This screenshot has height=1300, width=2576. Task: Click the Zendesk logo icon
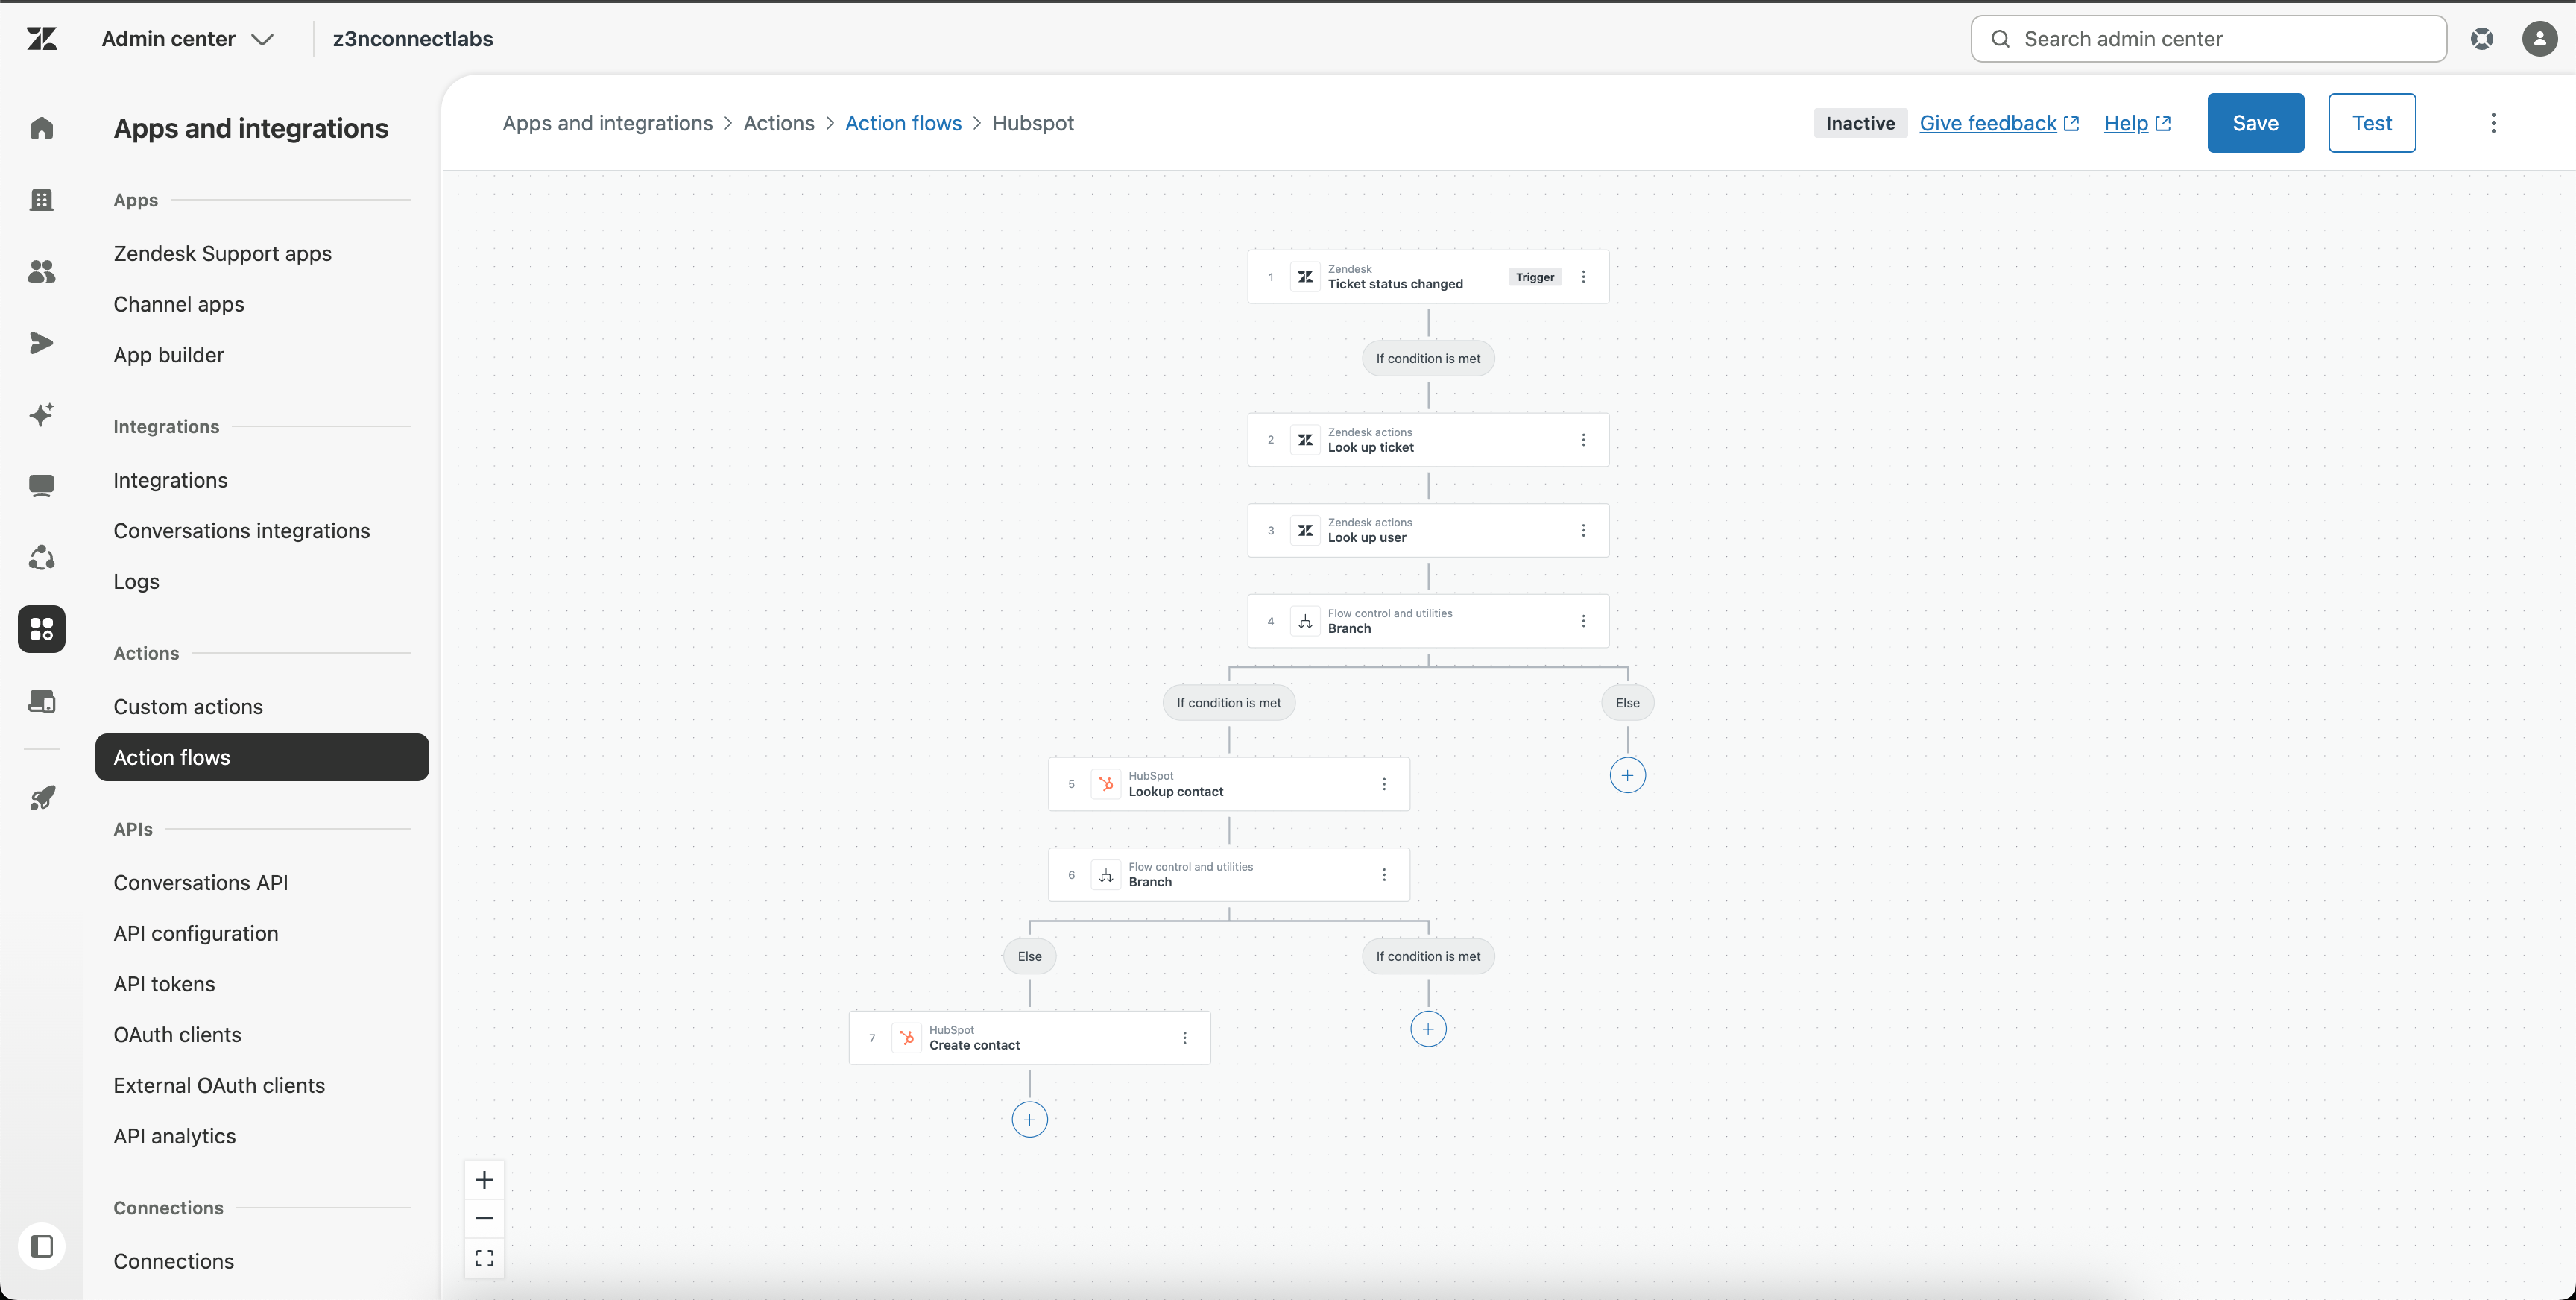pyautogui.click(x=41, y=38)
